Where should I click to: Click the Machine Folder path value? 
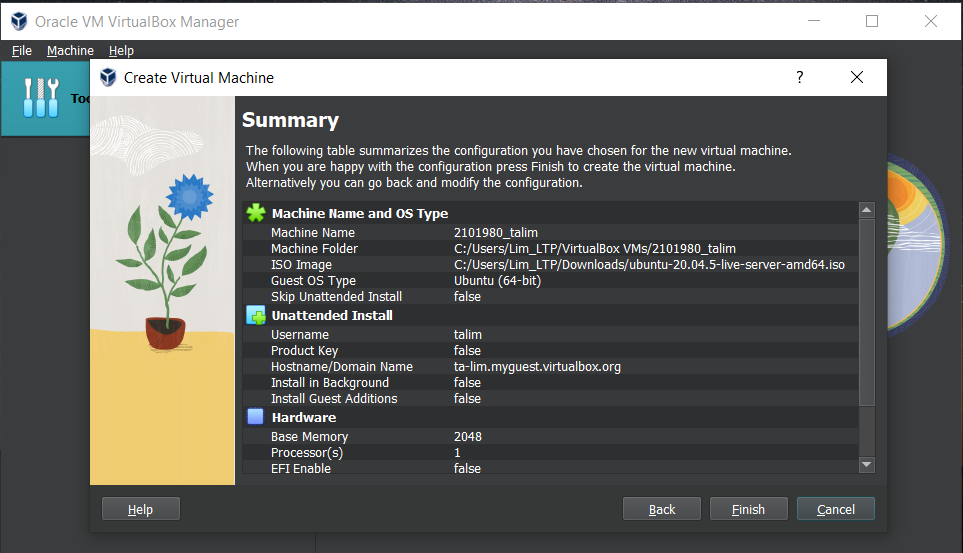(x=595, y=248)
